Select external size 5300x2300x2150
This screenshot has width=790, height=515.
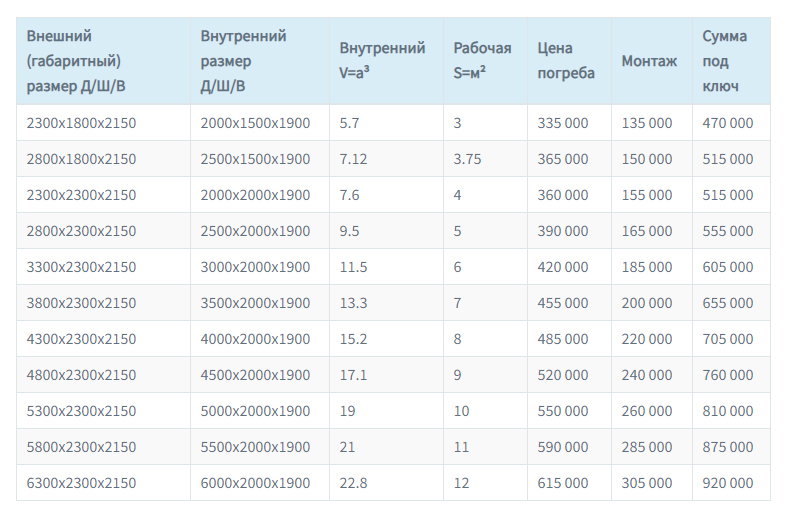coord(81,411)
